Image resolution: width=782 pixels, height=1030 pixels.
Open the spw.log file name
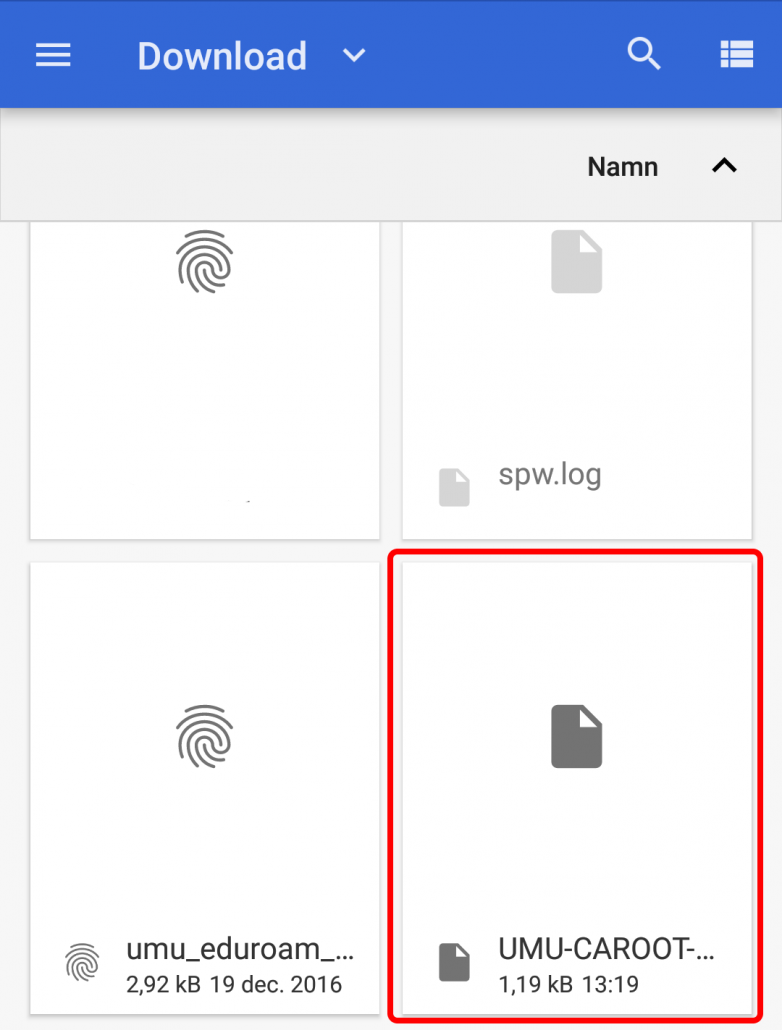[x=550, y=474]
